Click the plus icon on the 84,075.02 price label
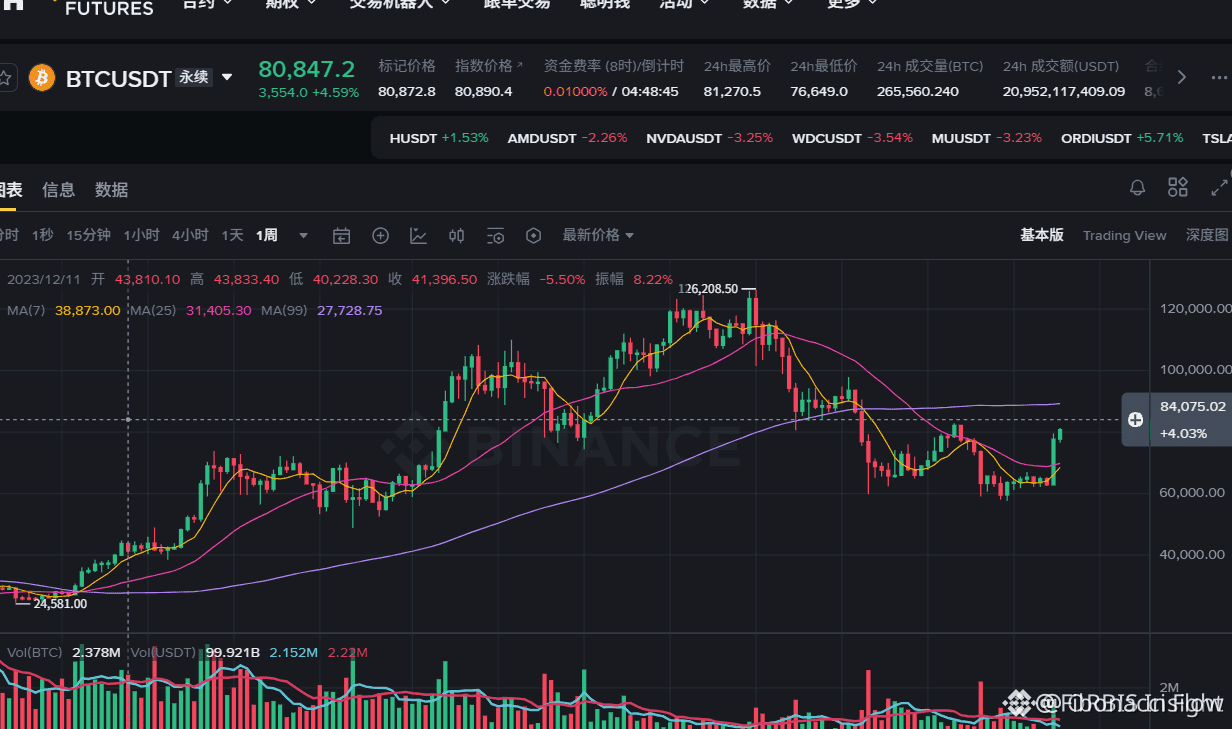The image size is (1232, 729). tap(1135, 419)
